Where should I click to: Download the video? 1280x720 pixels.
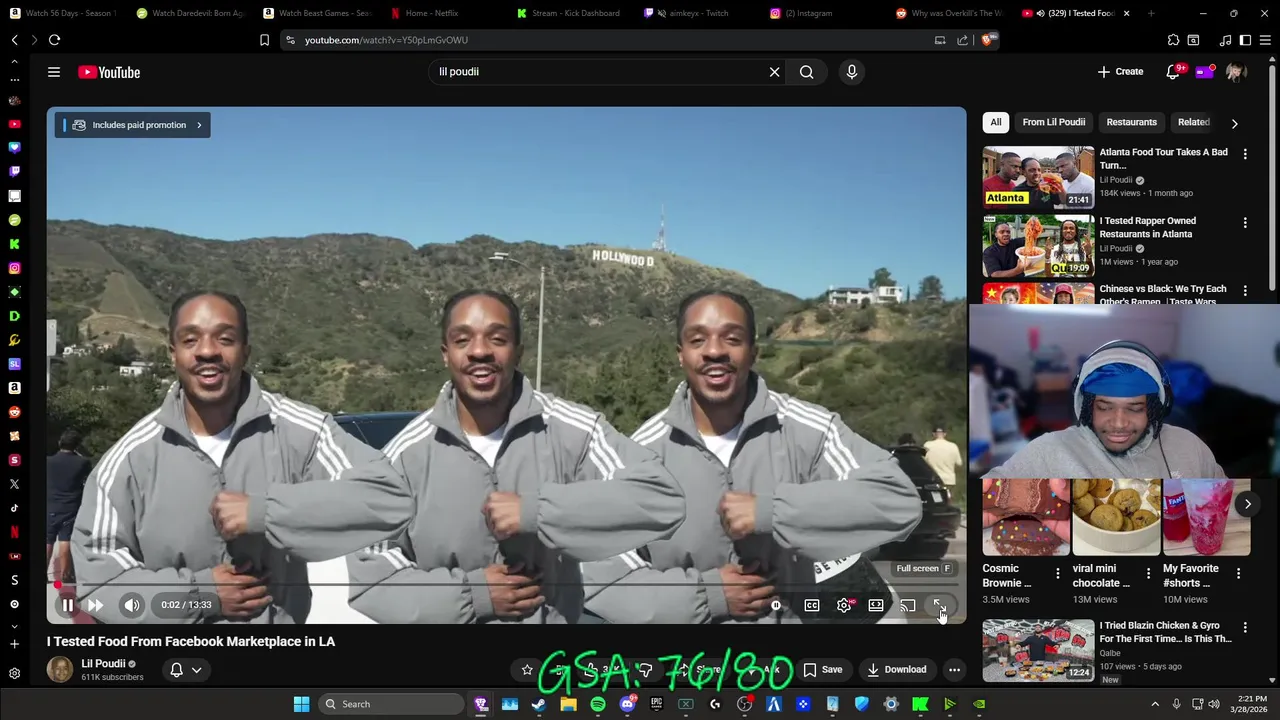point(896,670)
